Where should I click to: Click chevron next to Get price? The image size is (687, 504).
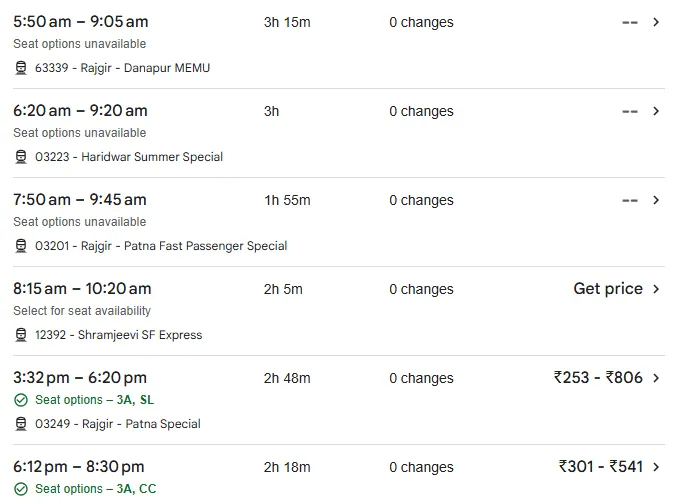click(x=656, y=289)
